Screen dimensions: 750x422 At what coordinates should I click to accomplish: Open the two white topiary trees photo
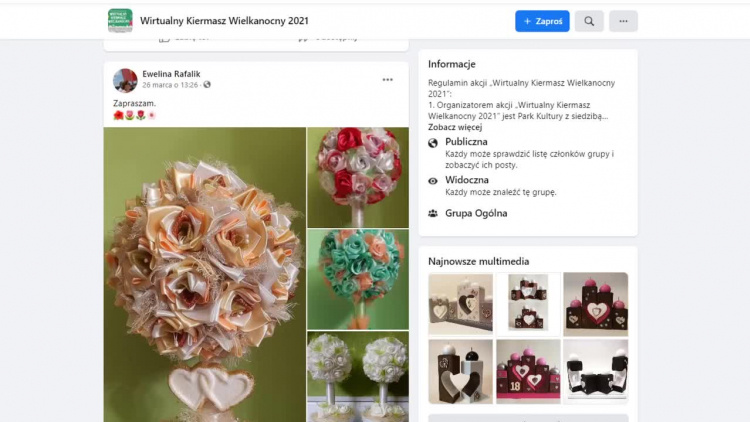point(357,376)
